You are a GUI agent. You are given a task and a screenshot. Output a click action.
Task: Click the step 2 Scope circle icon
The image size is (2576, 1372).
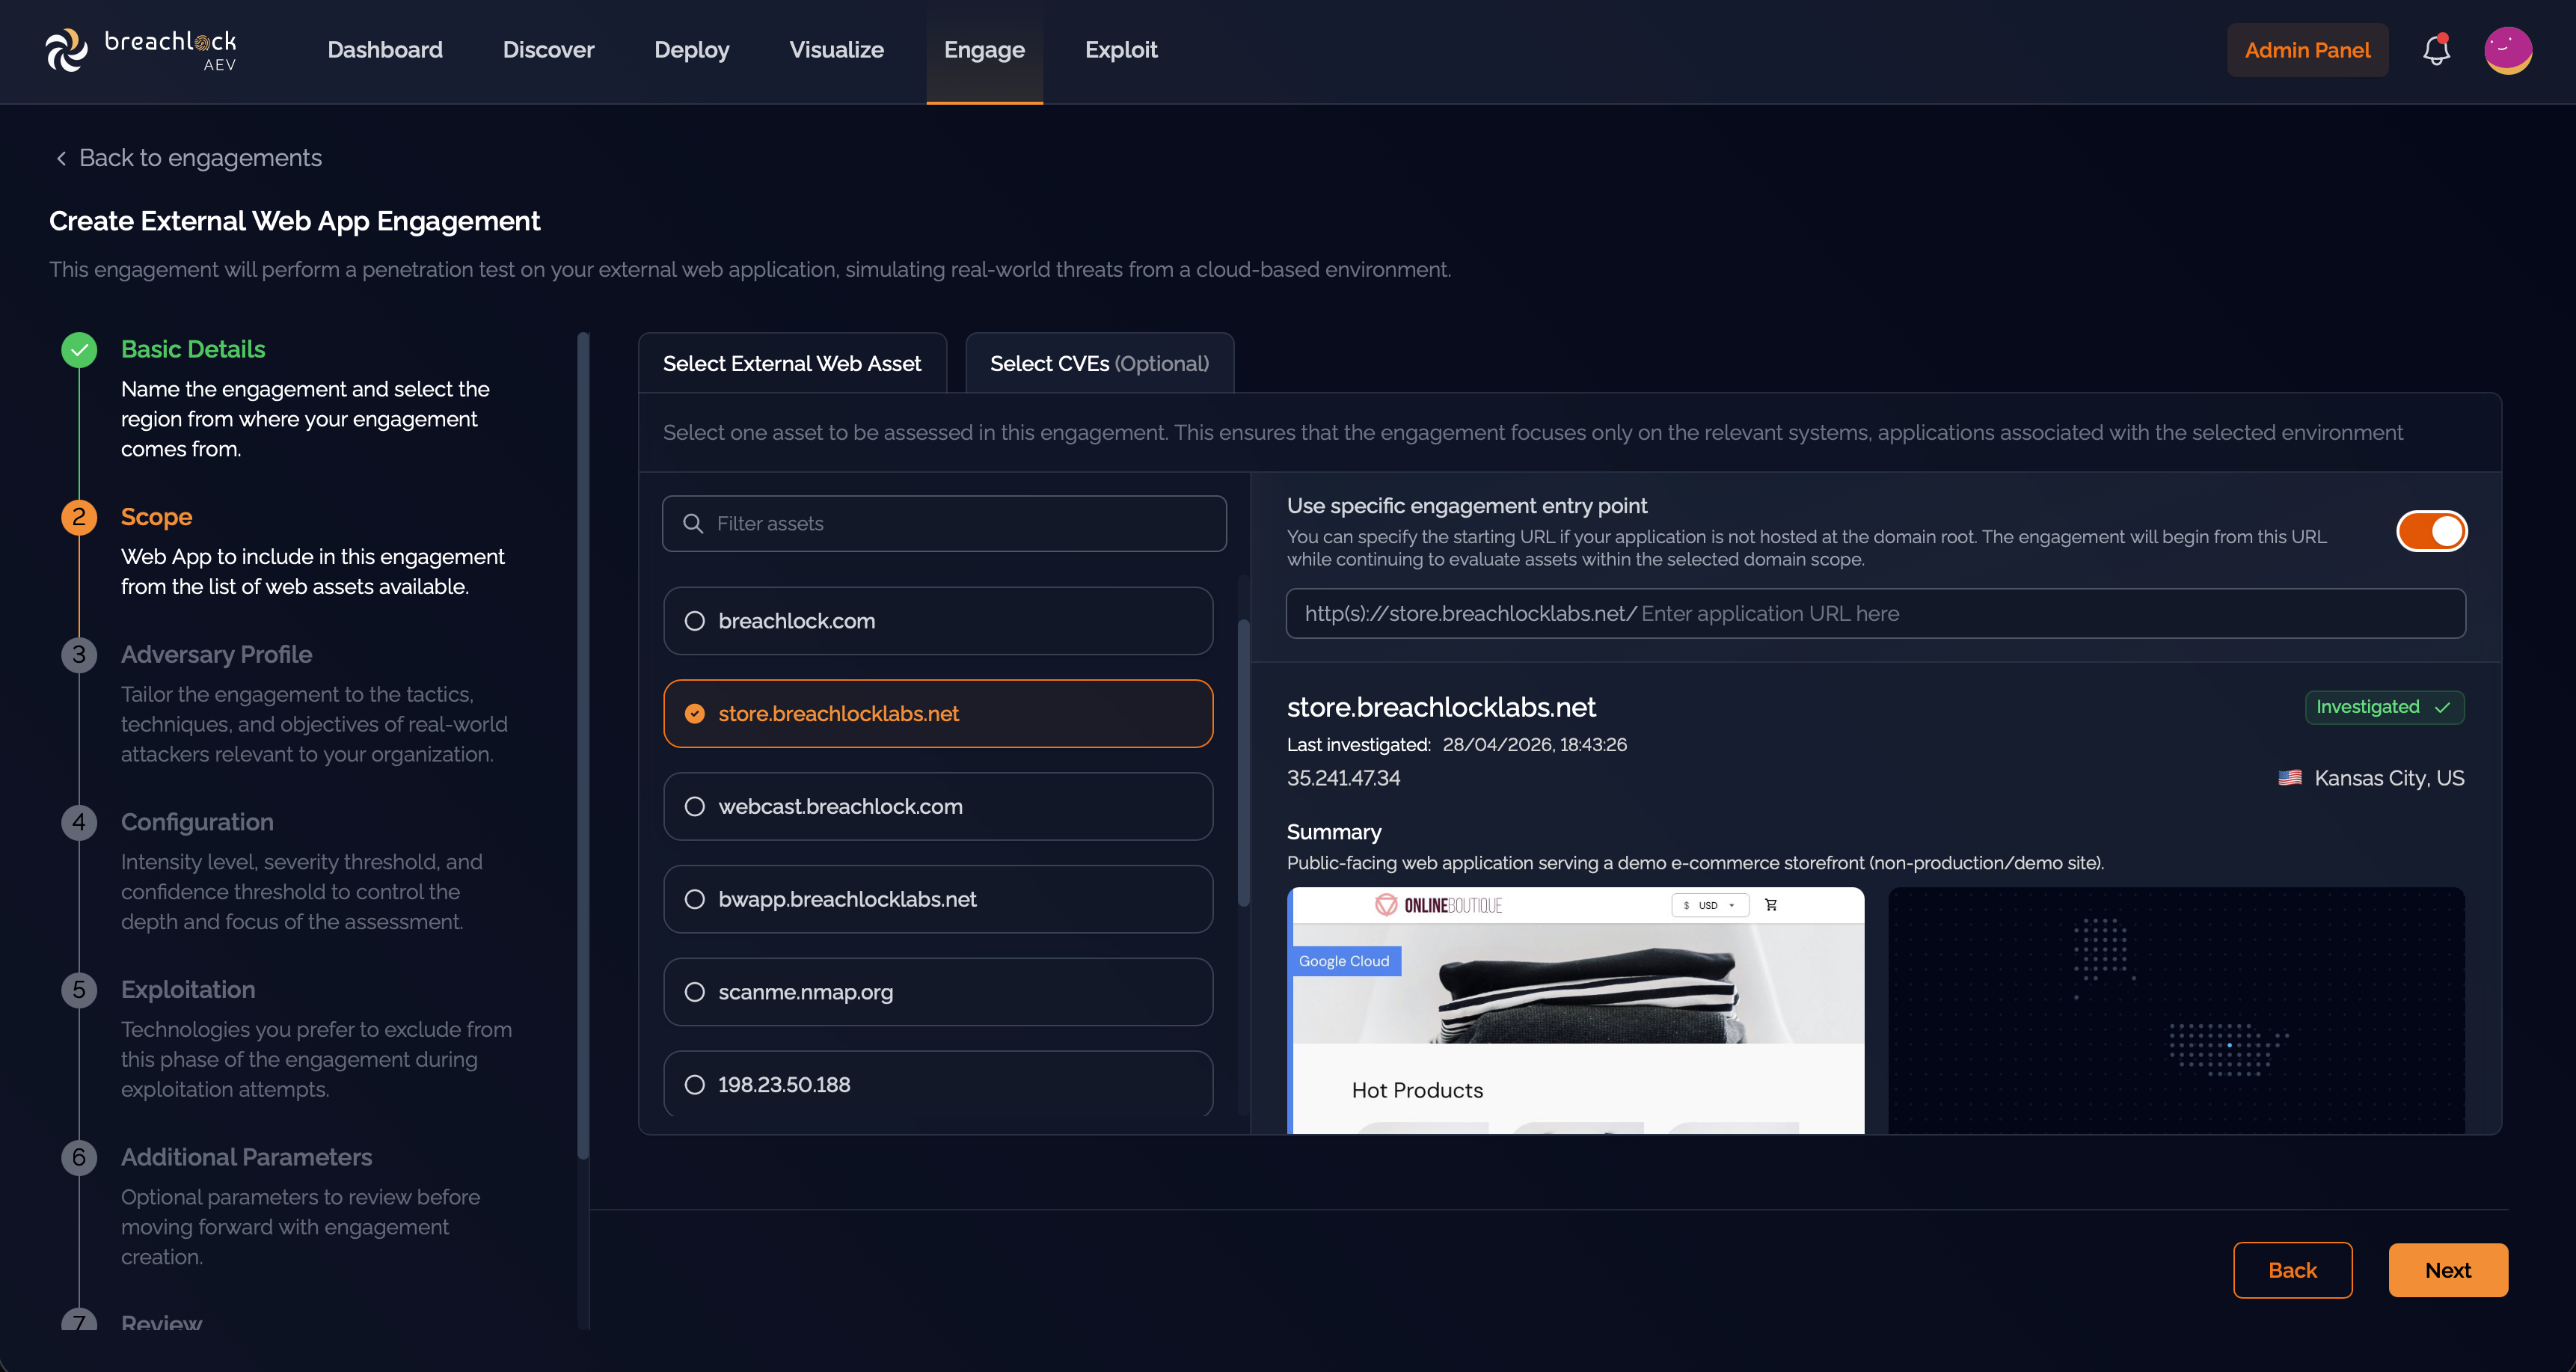point(79,517)
